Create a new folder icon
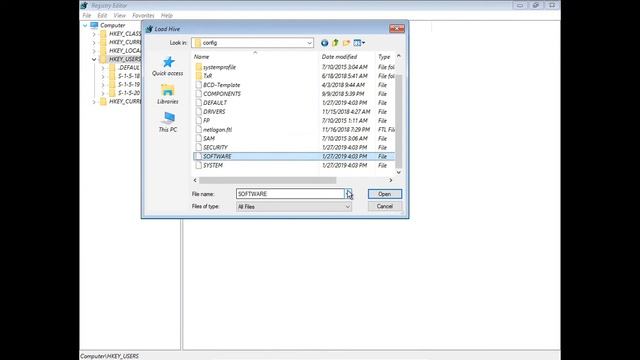The width and height of the screenshot is (640, 360). (347, 43)
